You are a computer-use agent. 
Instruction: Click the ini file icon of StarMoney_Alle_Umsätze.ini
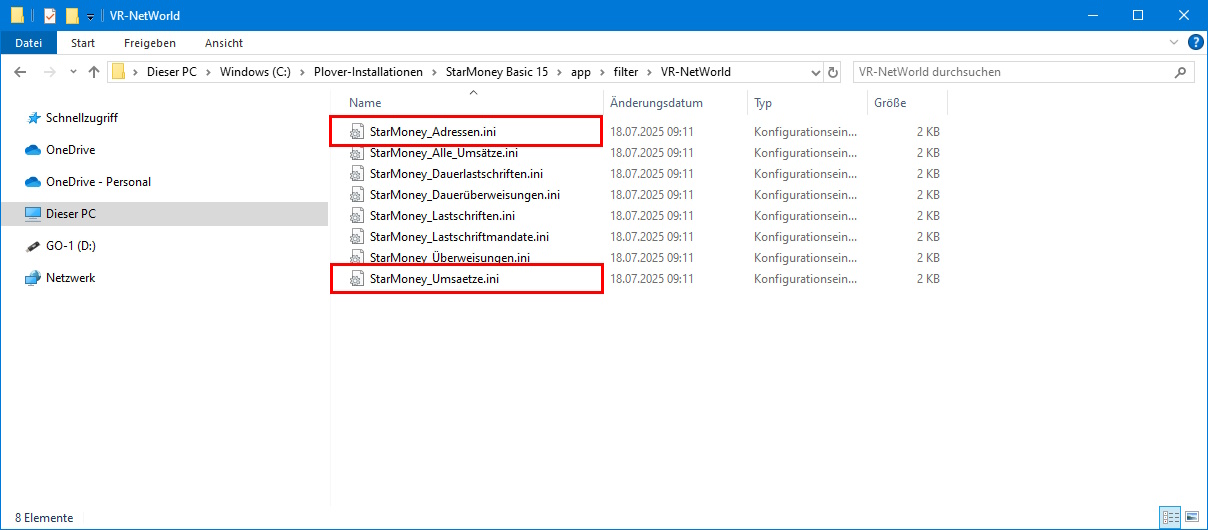[x=357, y=152]
